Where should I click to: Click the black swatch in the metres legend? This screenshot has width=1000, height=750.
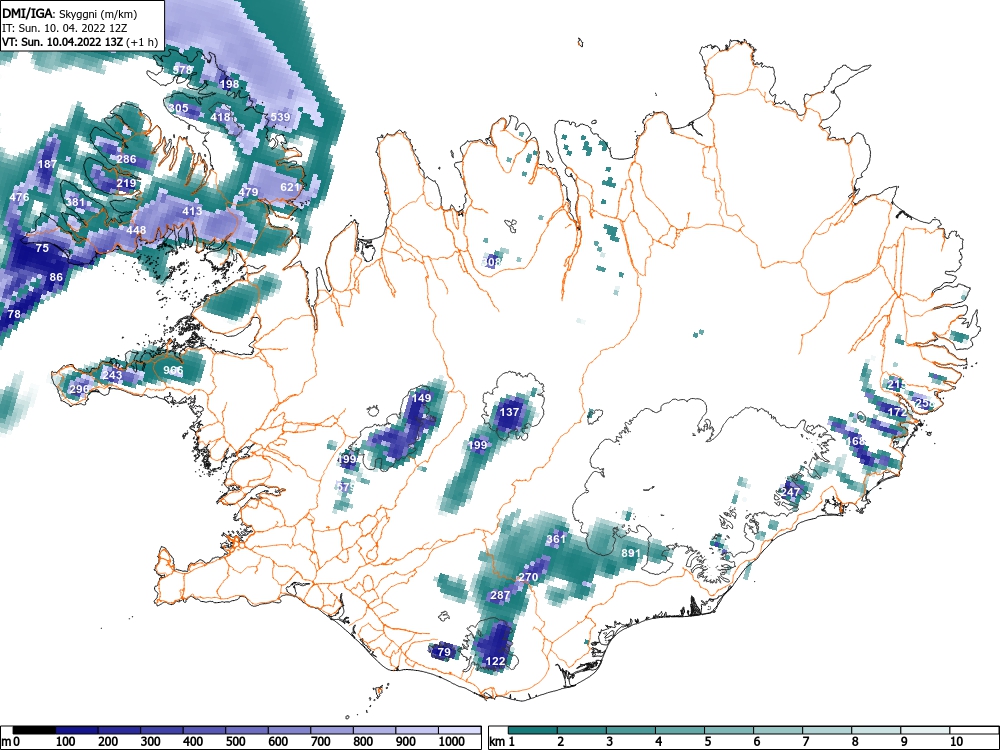[34, 730]
